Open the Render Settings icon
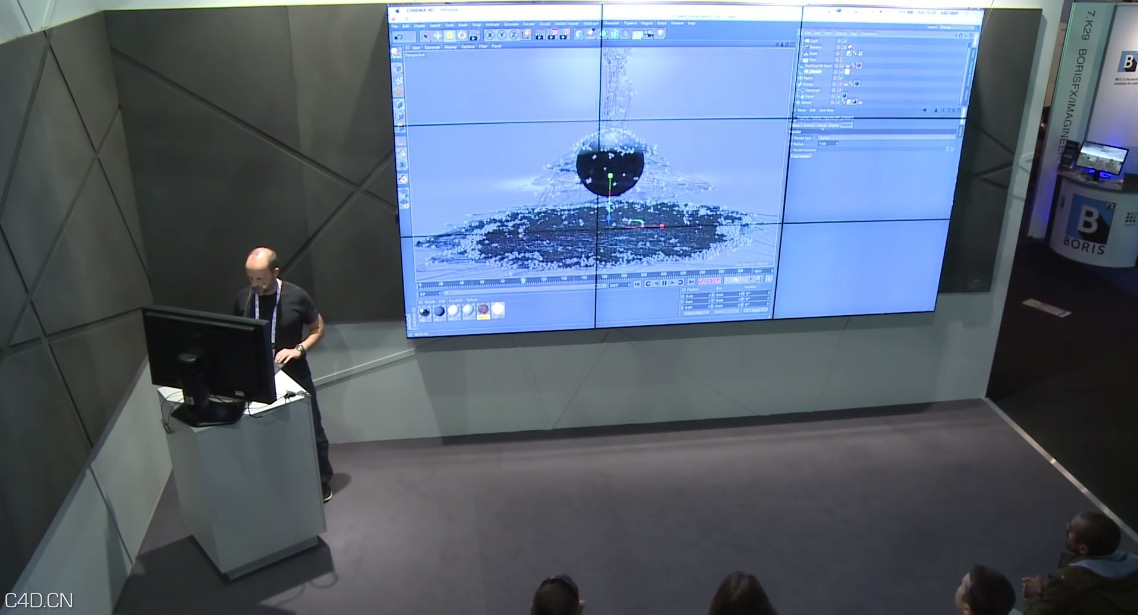 point(563,36)
